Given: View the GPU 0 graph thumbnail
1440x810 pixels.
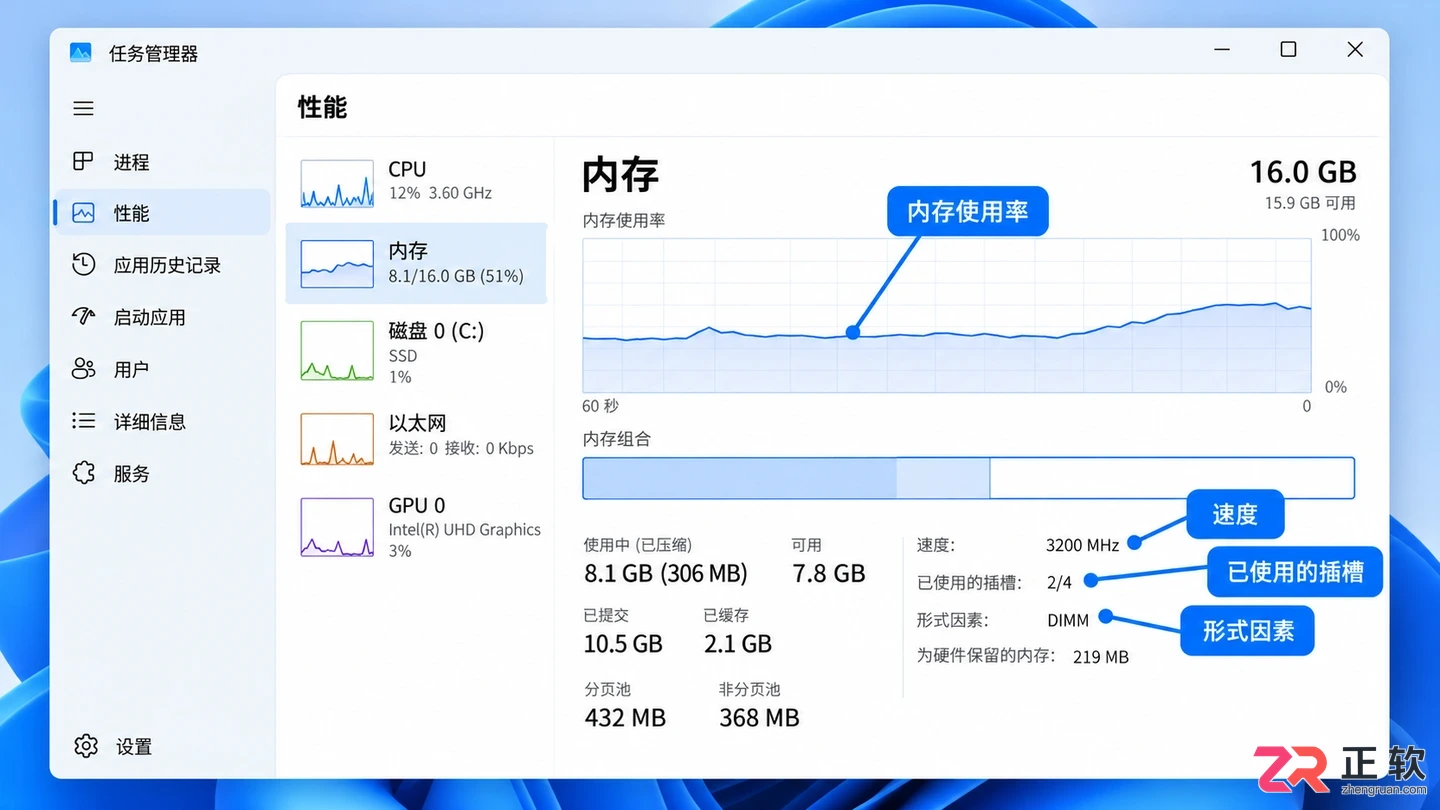Looking at the screenshot, I should (337, 527).
